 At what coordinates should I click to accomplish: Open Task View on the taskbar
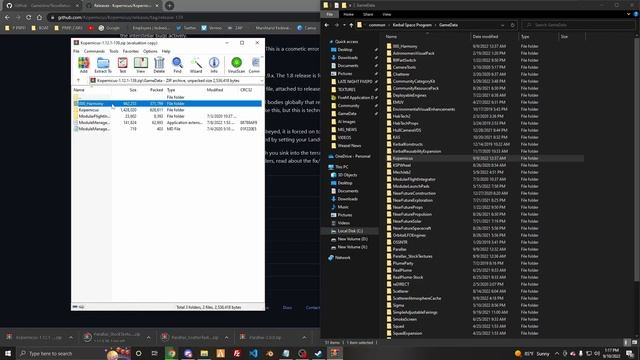[x=155, y=353]
